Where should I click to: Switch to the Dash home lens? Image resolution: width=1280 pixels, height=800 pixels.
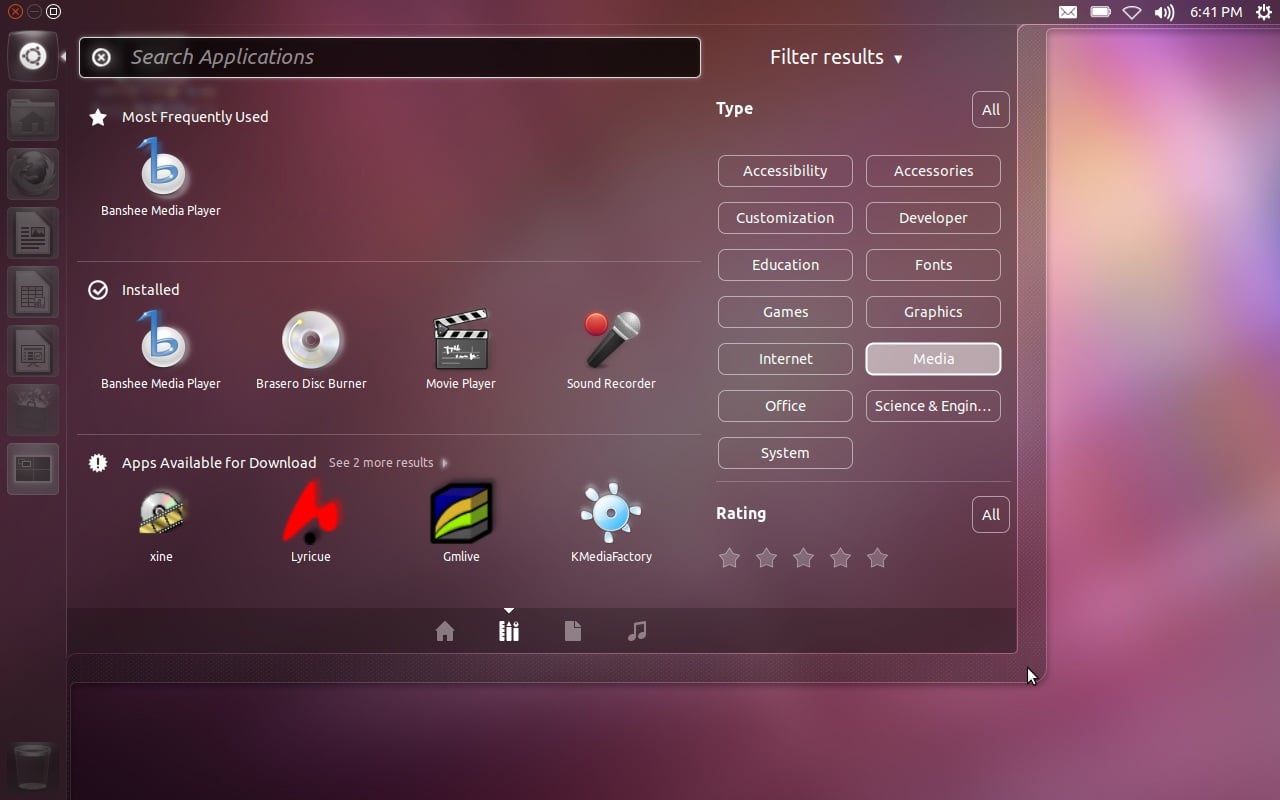click(x=445, y=631)
